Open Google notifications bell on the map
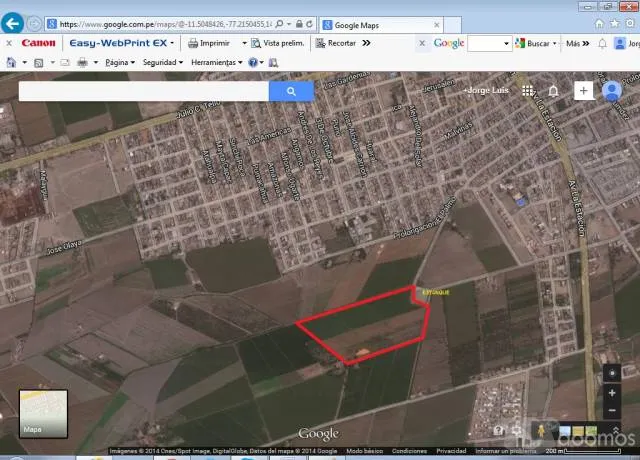640x460 pixels. tap(553, 91)
